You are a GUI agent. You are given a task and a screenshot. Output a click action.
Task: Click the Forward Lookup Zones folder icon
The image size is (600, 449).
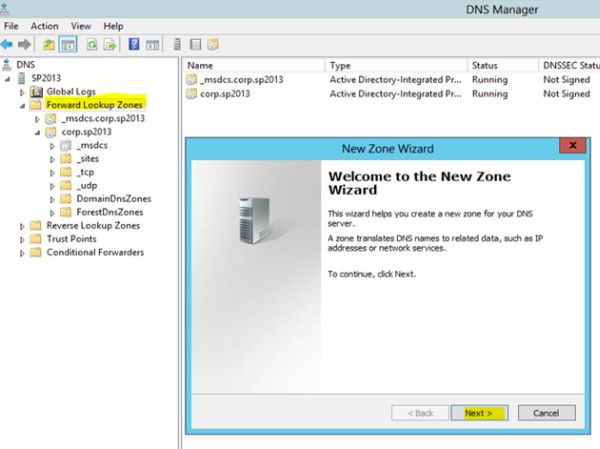coord(36,105)
